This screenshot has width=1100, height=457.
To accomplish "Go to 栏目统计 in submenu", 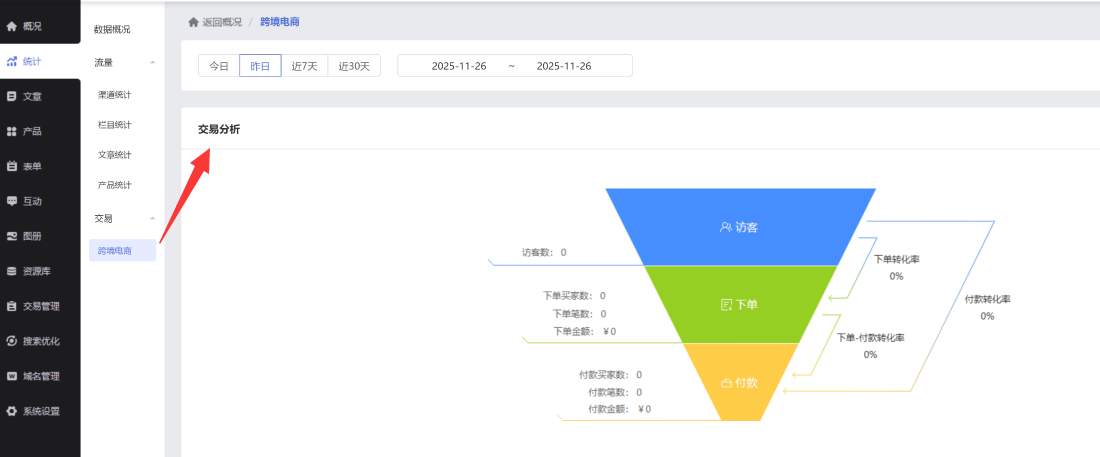I will [115, 125].
